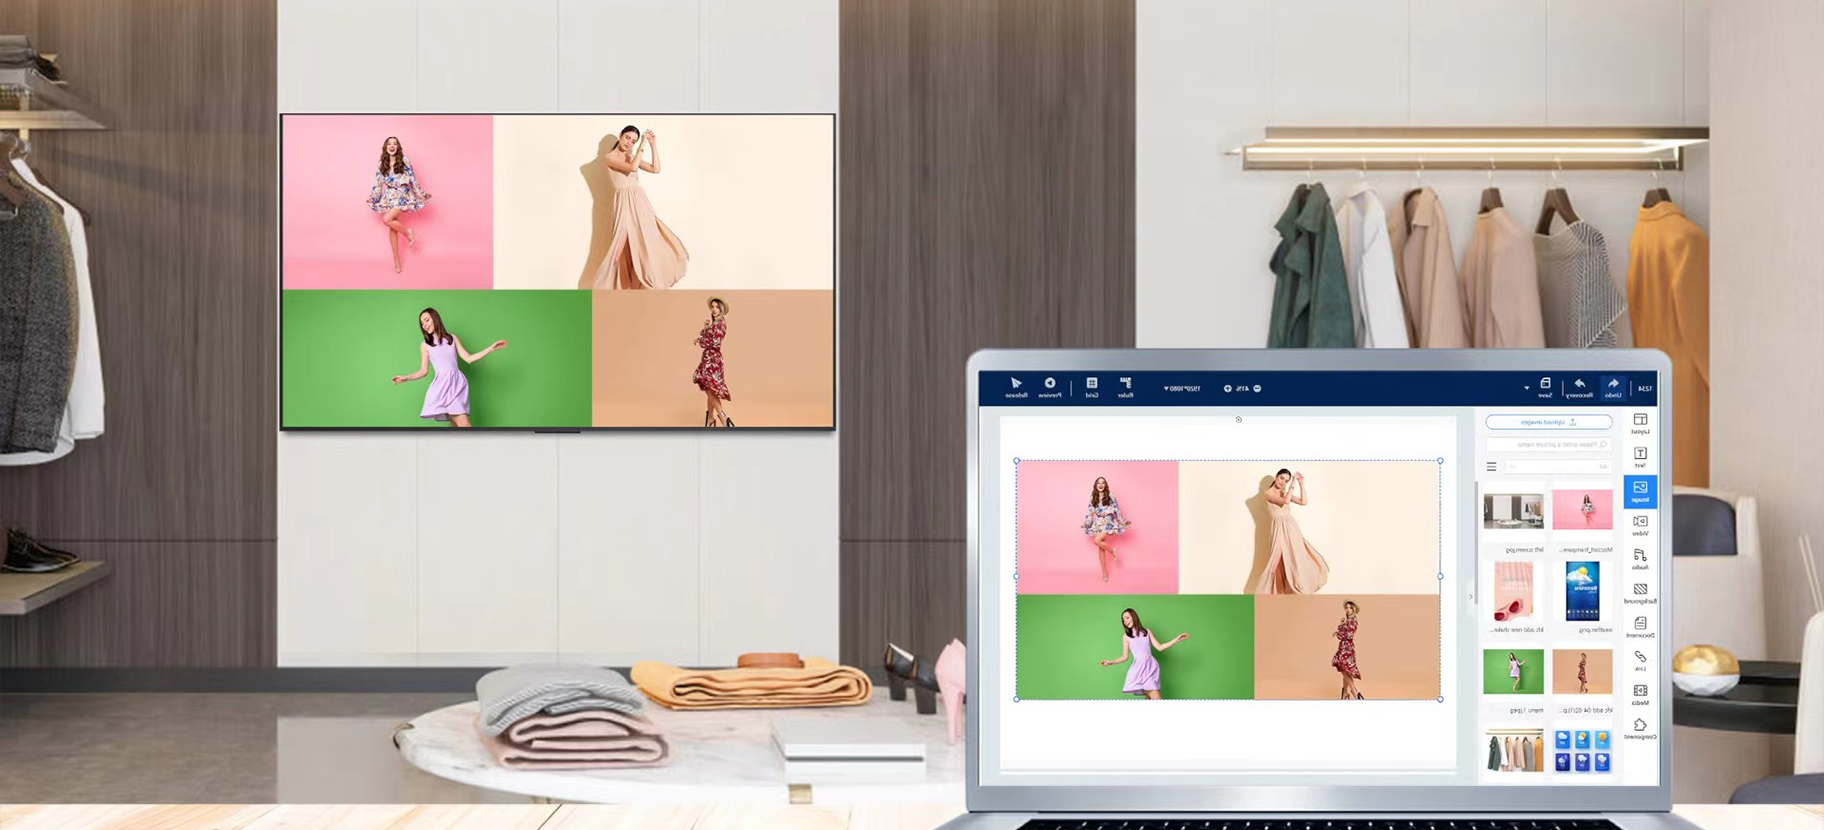1824x830 pixels.
Task: Toggle the Grid tool in the toolbar
Action: [x=1092, y=387]
